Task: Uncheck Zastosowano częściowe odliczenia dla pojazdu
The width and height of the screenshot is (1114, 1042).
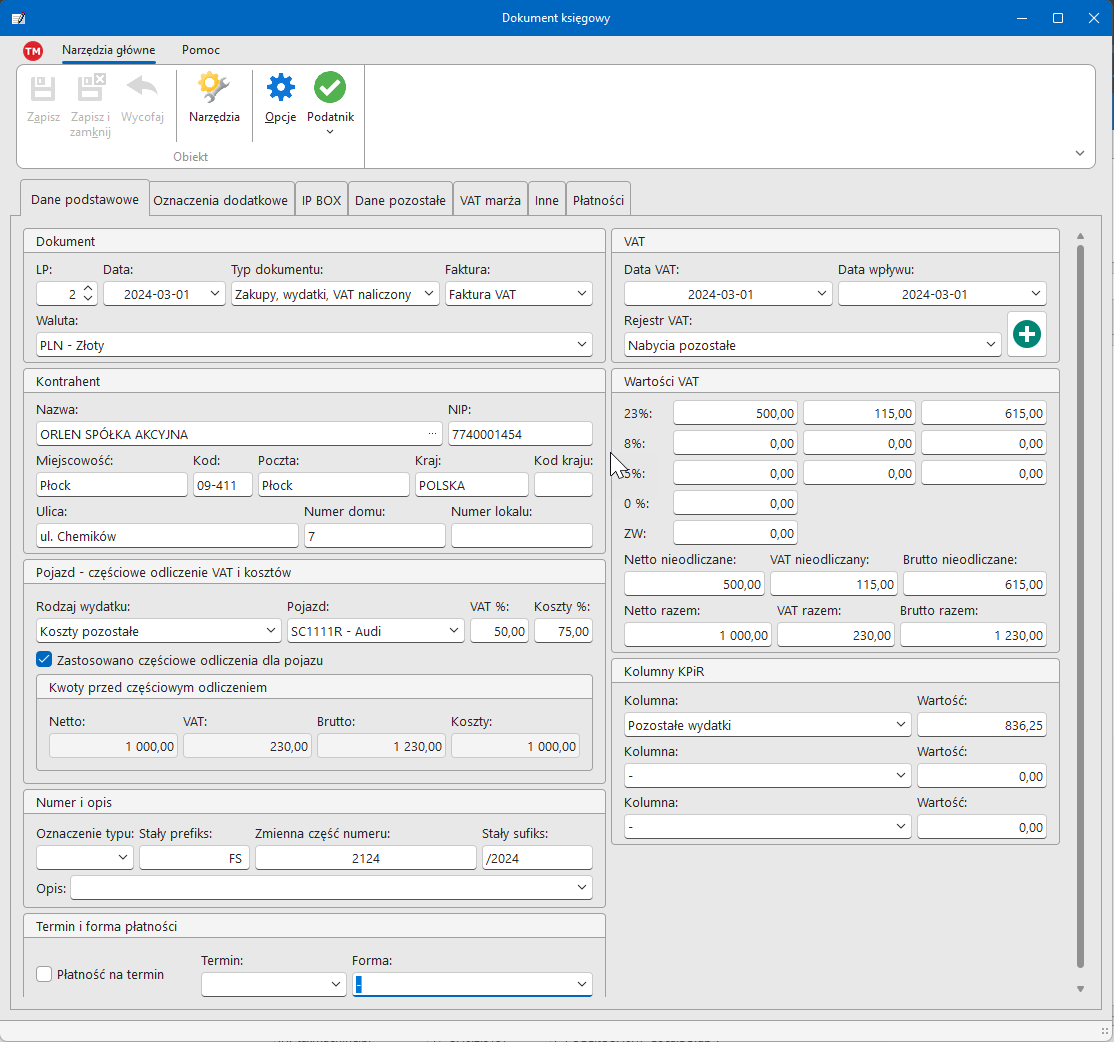Action: coord(44,660)
